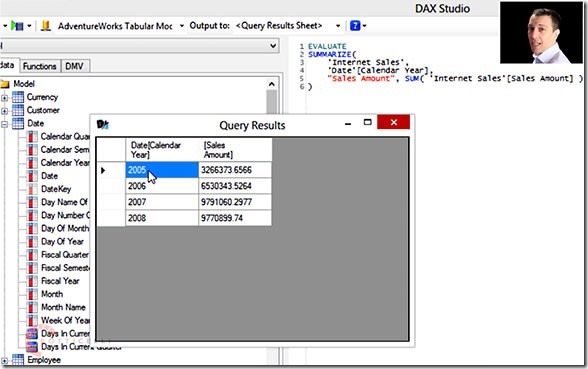The width and height of the screenshot is (588, 369).
Task: Click the Calendar Year column icon
Action: [x=33, y=163]
